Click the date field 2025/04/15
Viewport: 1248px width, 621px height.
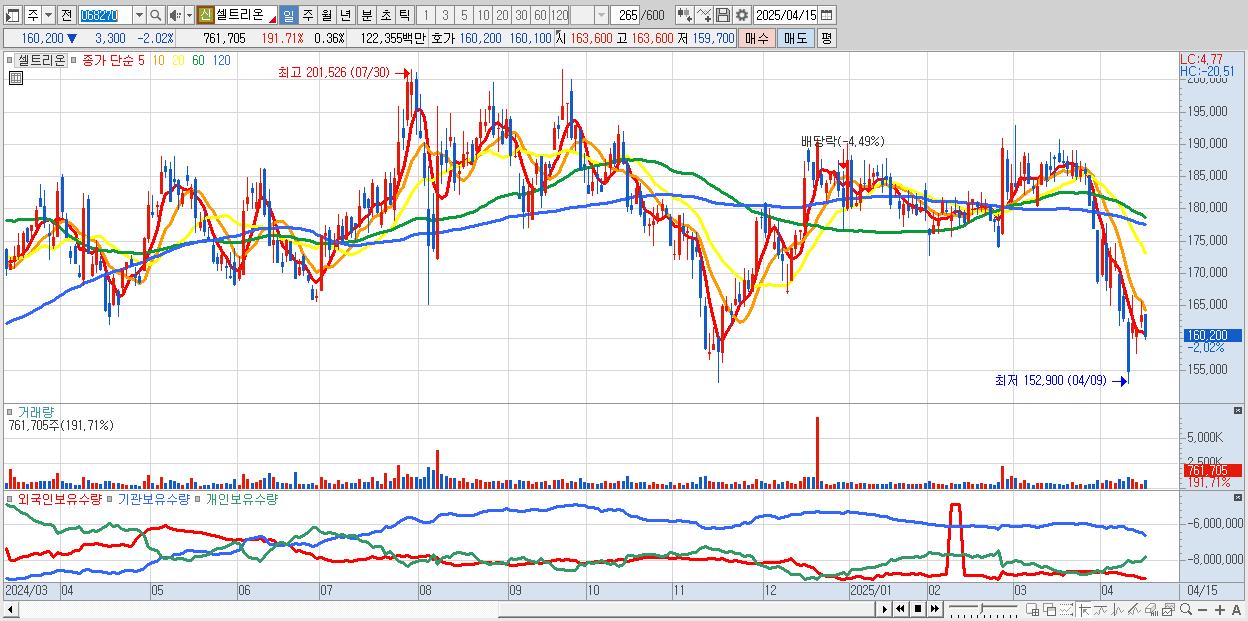pyautogui.click(x=785, y=15)
